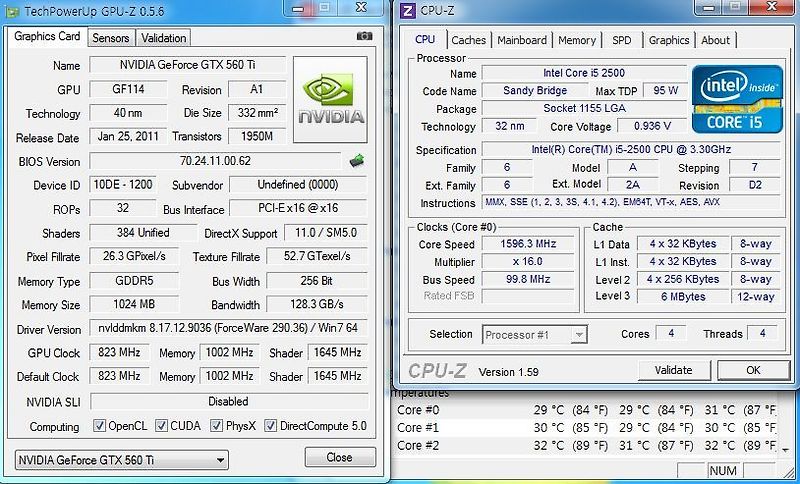The height and width of the screenshot is (484, 800).
Task: Click the Intel Core i5 2500 name value
Action: 584,73
